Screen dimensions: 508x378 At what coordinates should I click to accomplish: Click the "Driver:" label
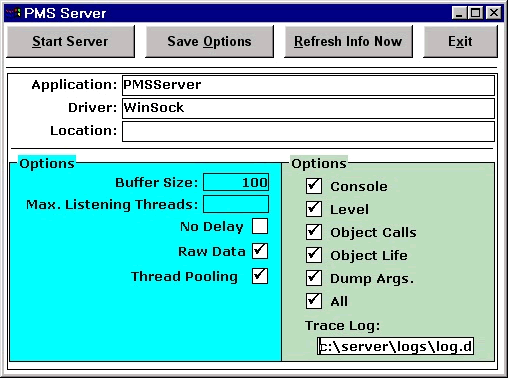(93, 108)
